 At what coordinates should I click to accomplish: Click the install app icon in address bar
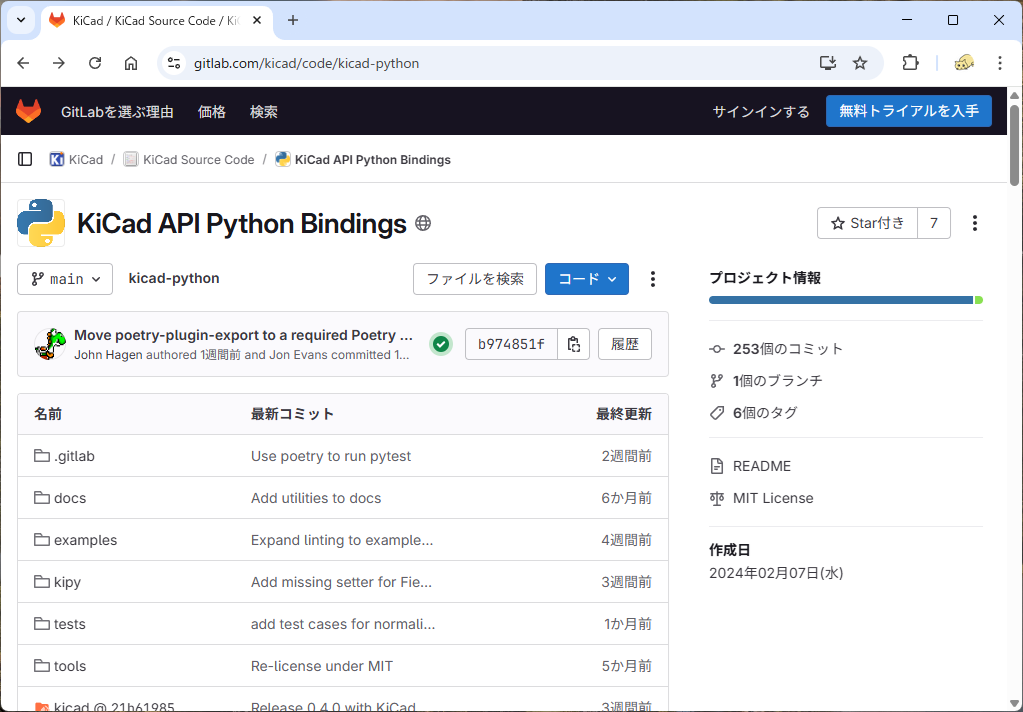pyautogui.click(x=828, y=63)
